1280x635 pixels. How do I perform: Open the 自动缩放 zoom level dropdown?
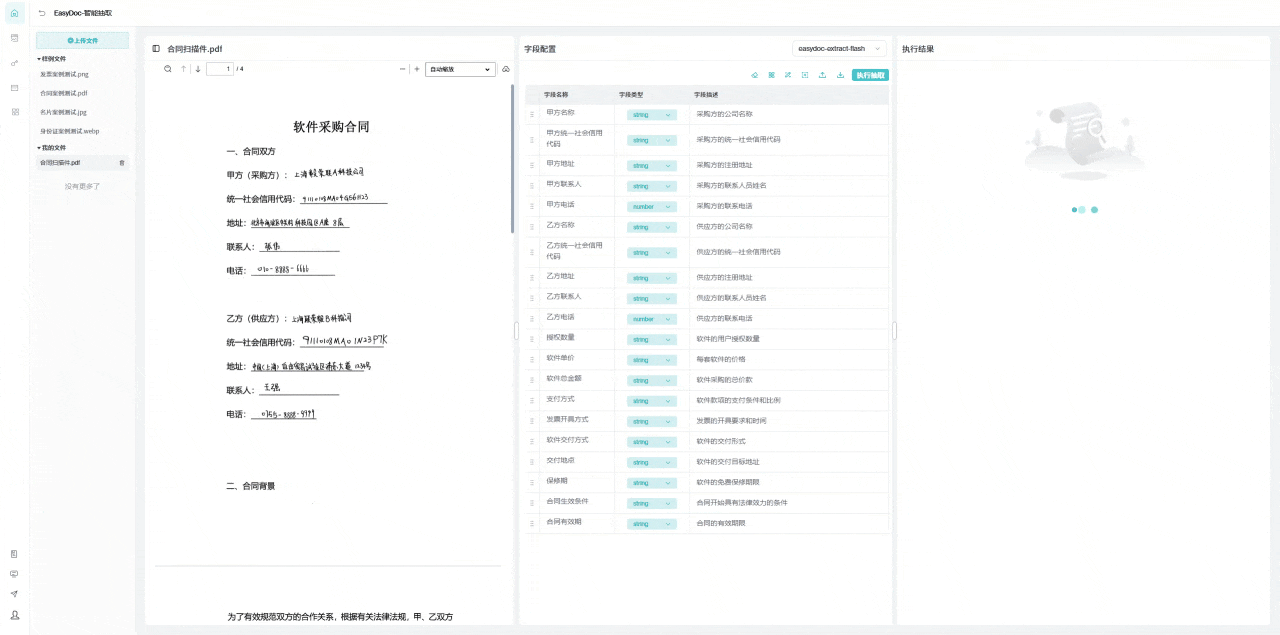(x=459, y=69)
